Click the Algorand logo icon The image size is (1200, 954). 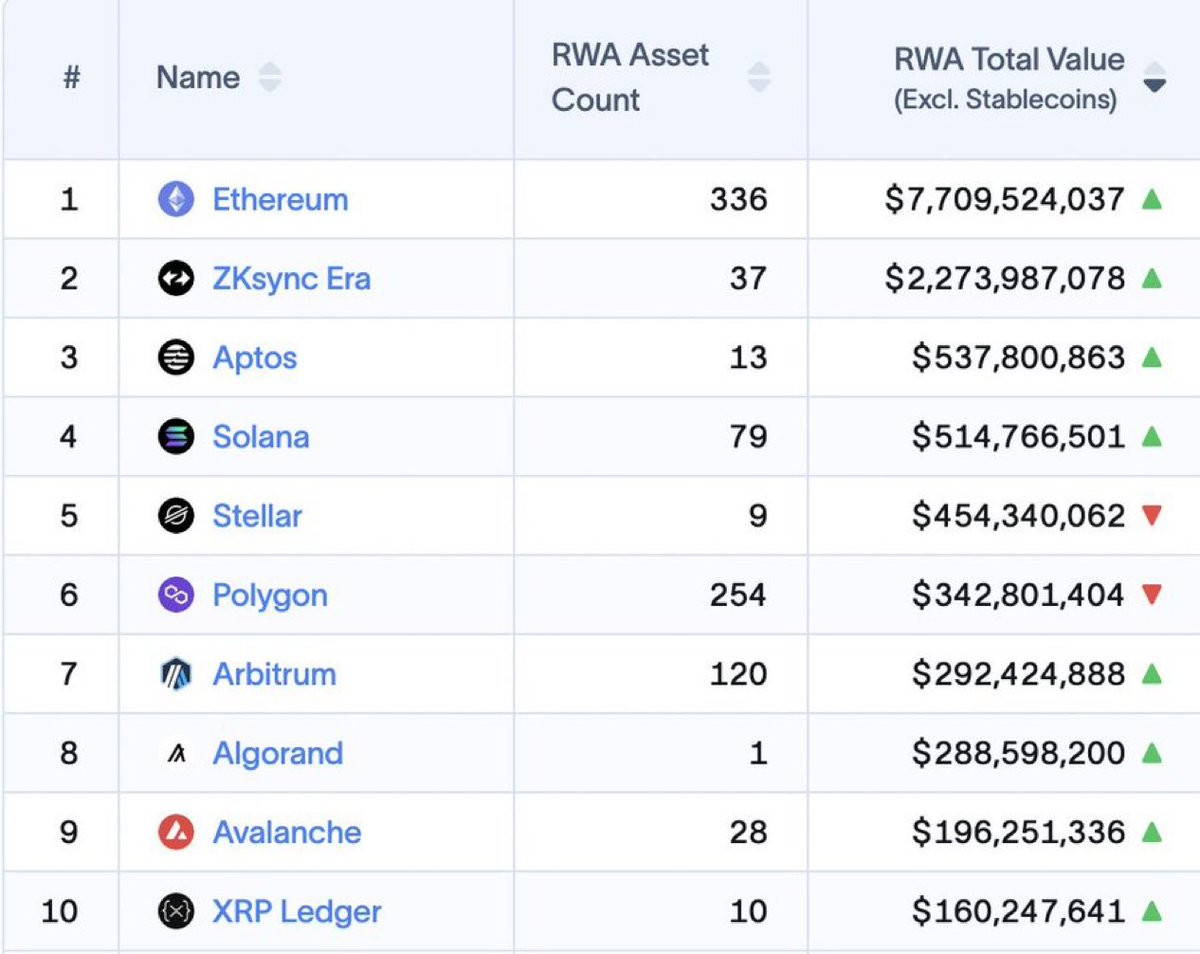[x=176, y=754]
